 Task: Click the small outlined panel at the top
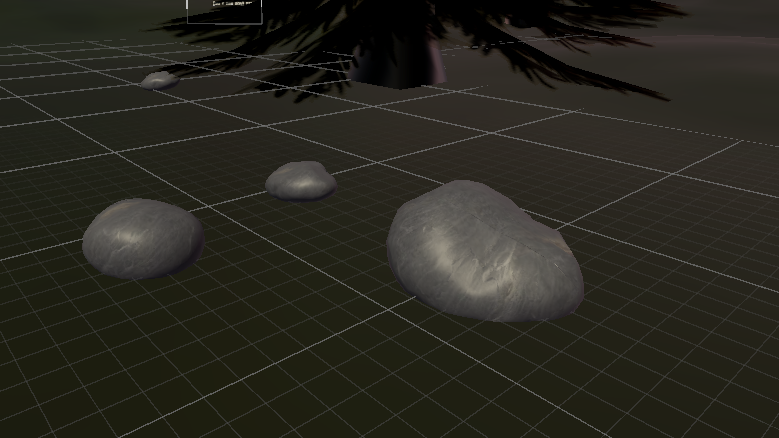click(225, 11)
